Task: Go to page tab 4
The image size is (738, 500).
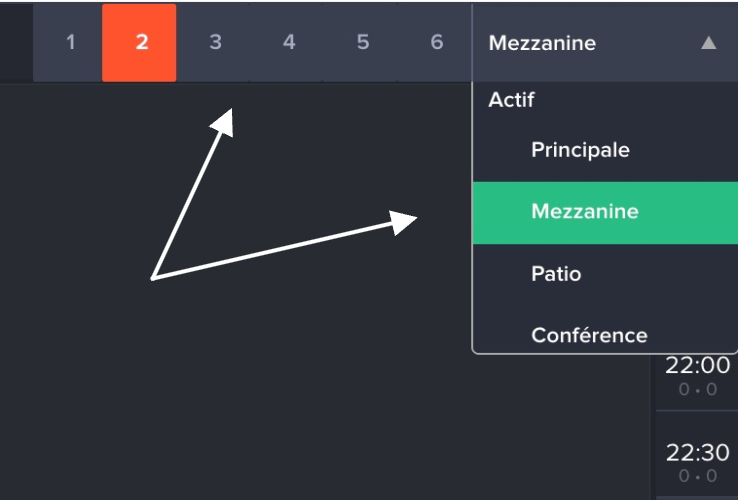Action: tap(289, 43)
